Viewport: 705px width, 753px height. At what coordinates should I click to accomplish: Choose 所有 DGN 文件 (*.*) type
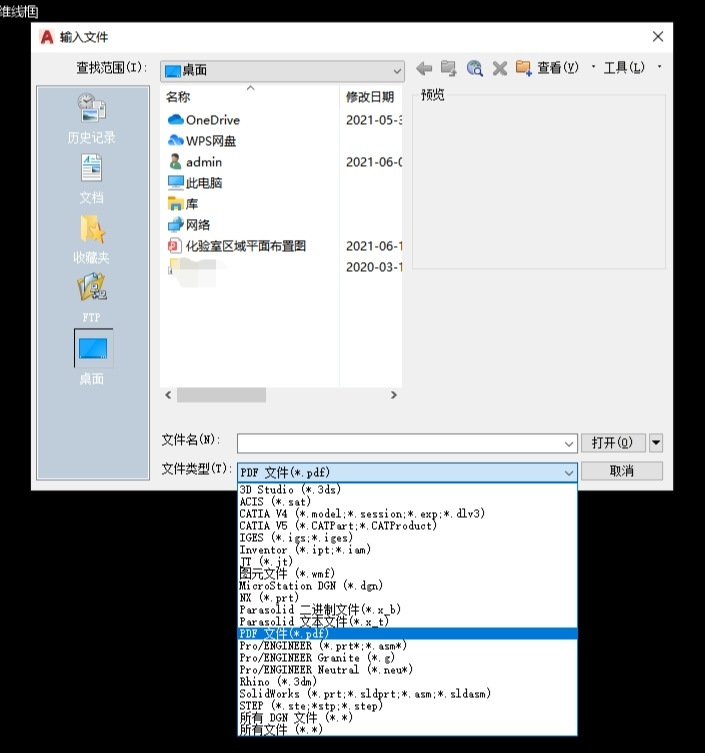click(x=407, y=718)
